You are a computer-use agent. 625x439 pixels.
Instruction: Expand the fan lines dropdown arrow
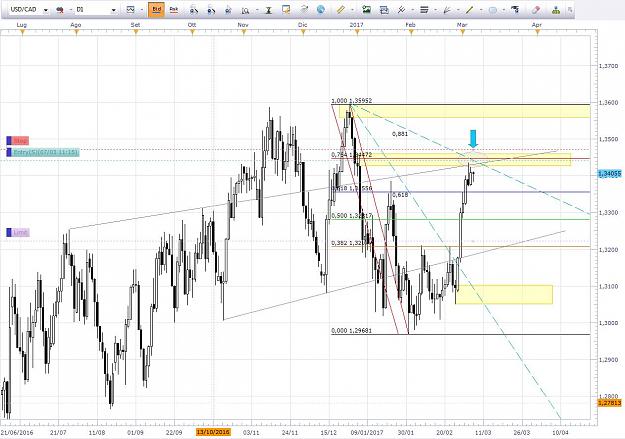point(458,10)
